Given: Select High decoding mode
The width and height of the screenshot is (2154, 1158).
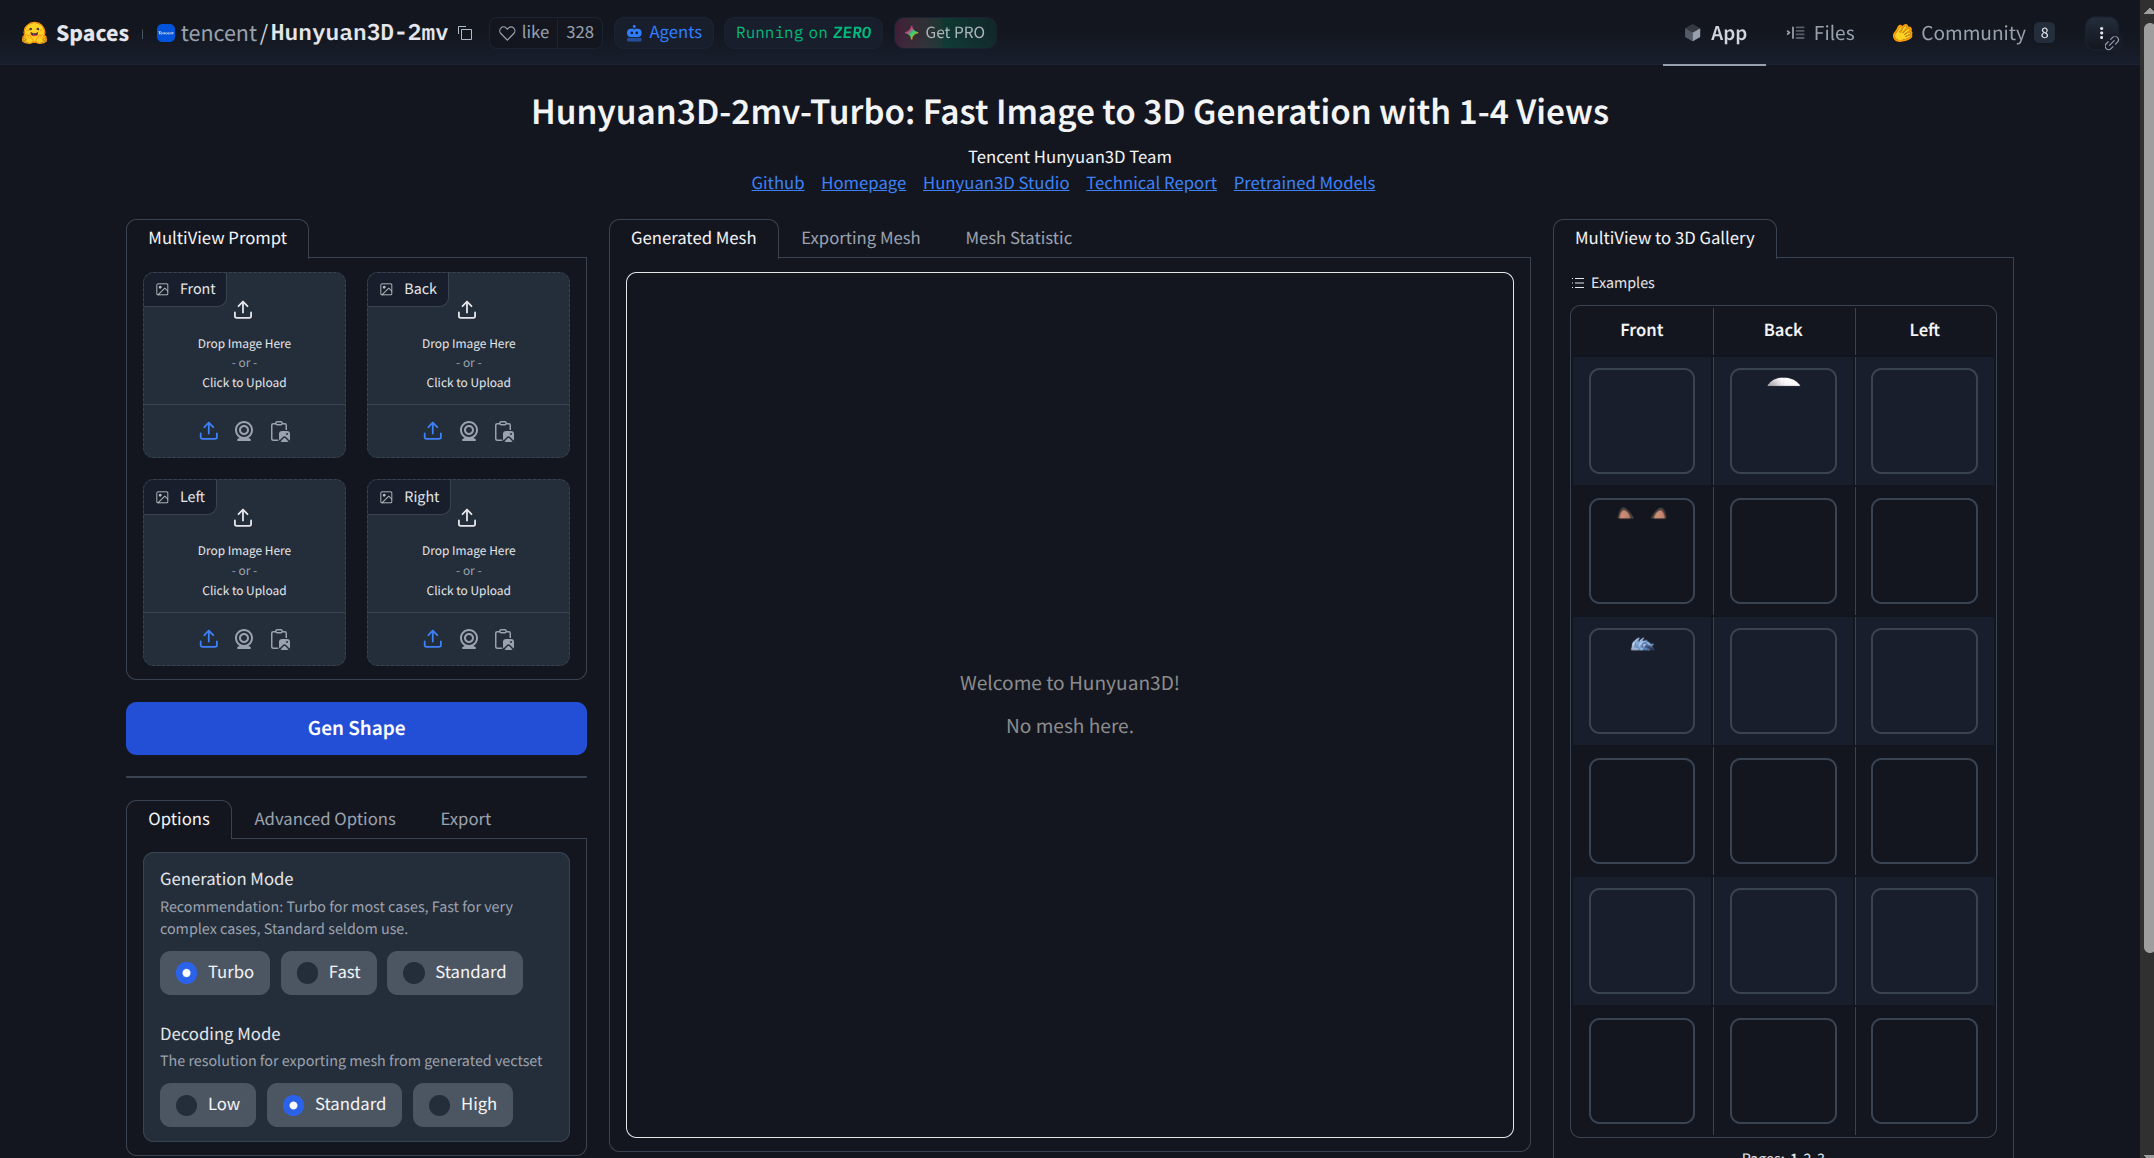Looking at the screenshot, I should [463, 1104].
